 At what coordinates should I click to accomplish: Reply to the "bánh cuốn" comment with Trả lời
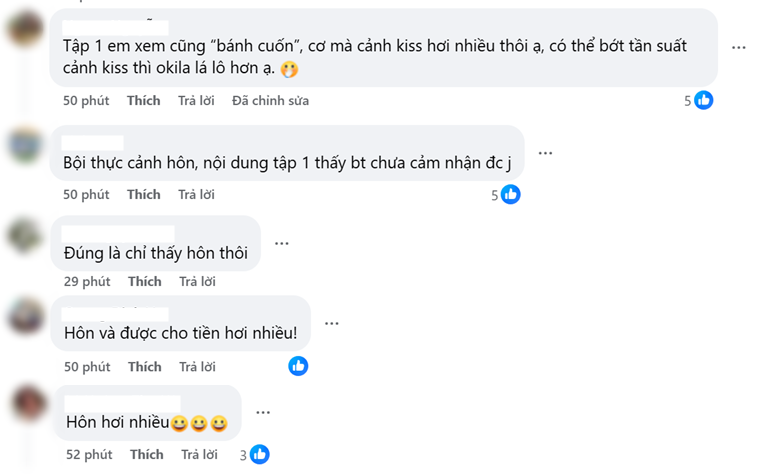(196, 101)
